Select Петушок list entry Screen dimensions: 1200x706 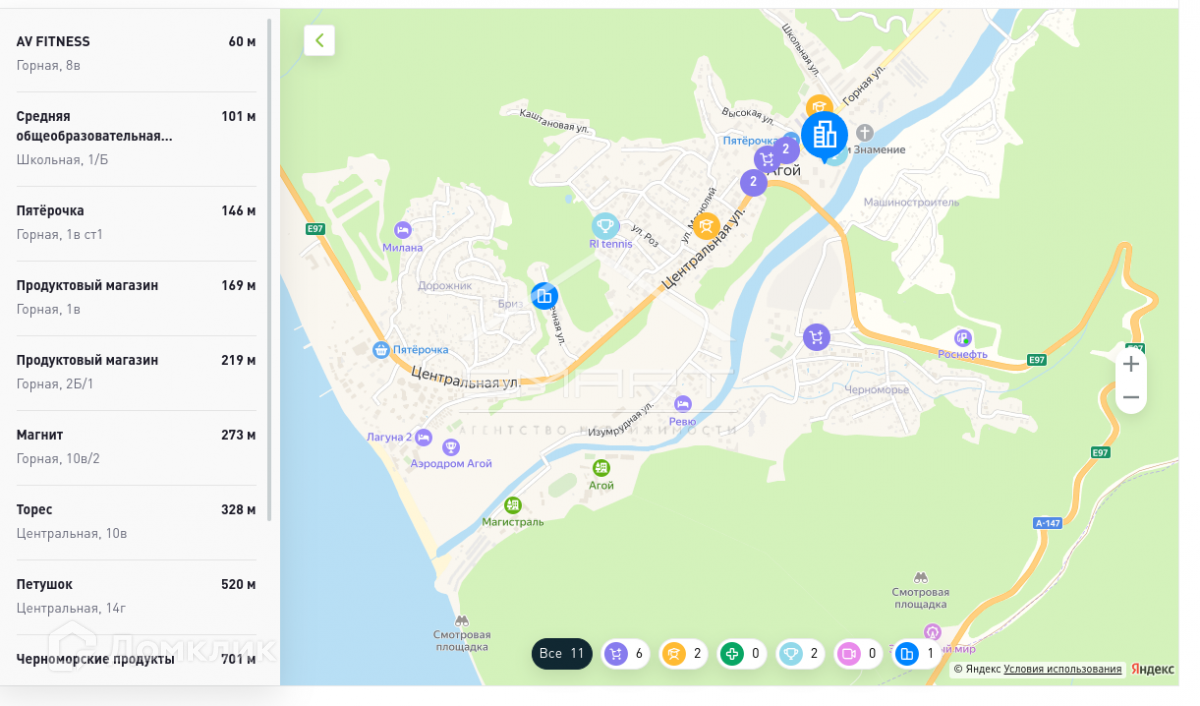coord(136,596)
